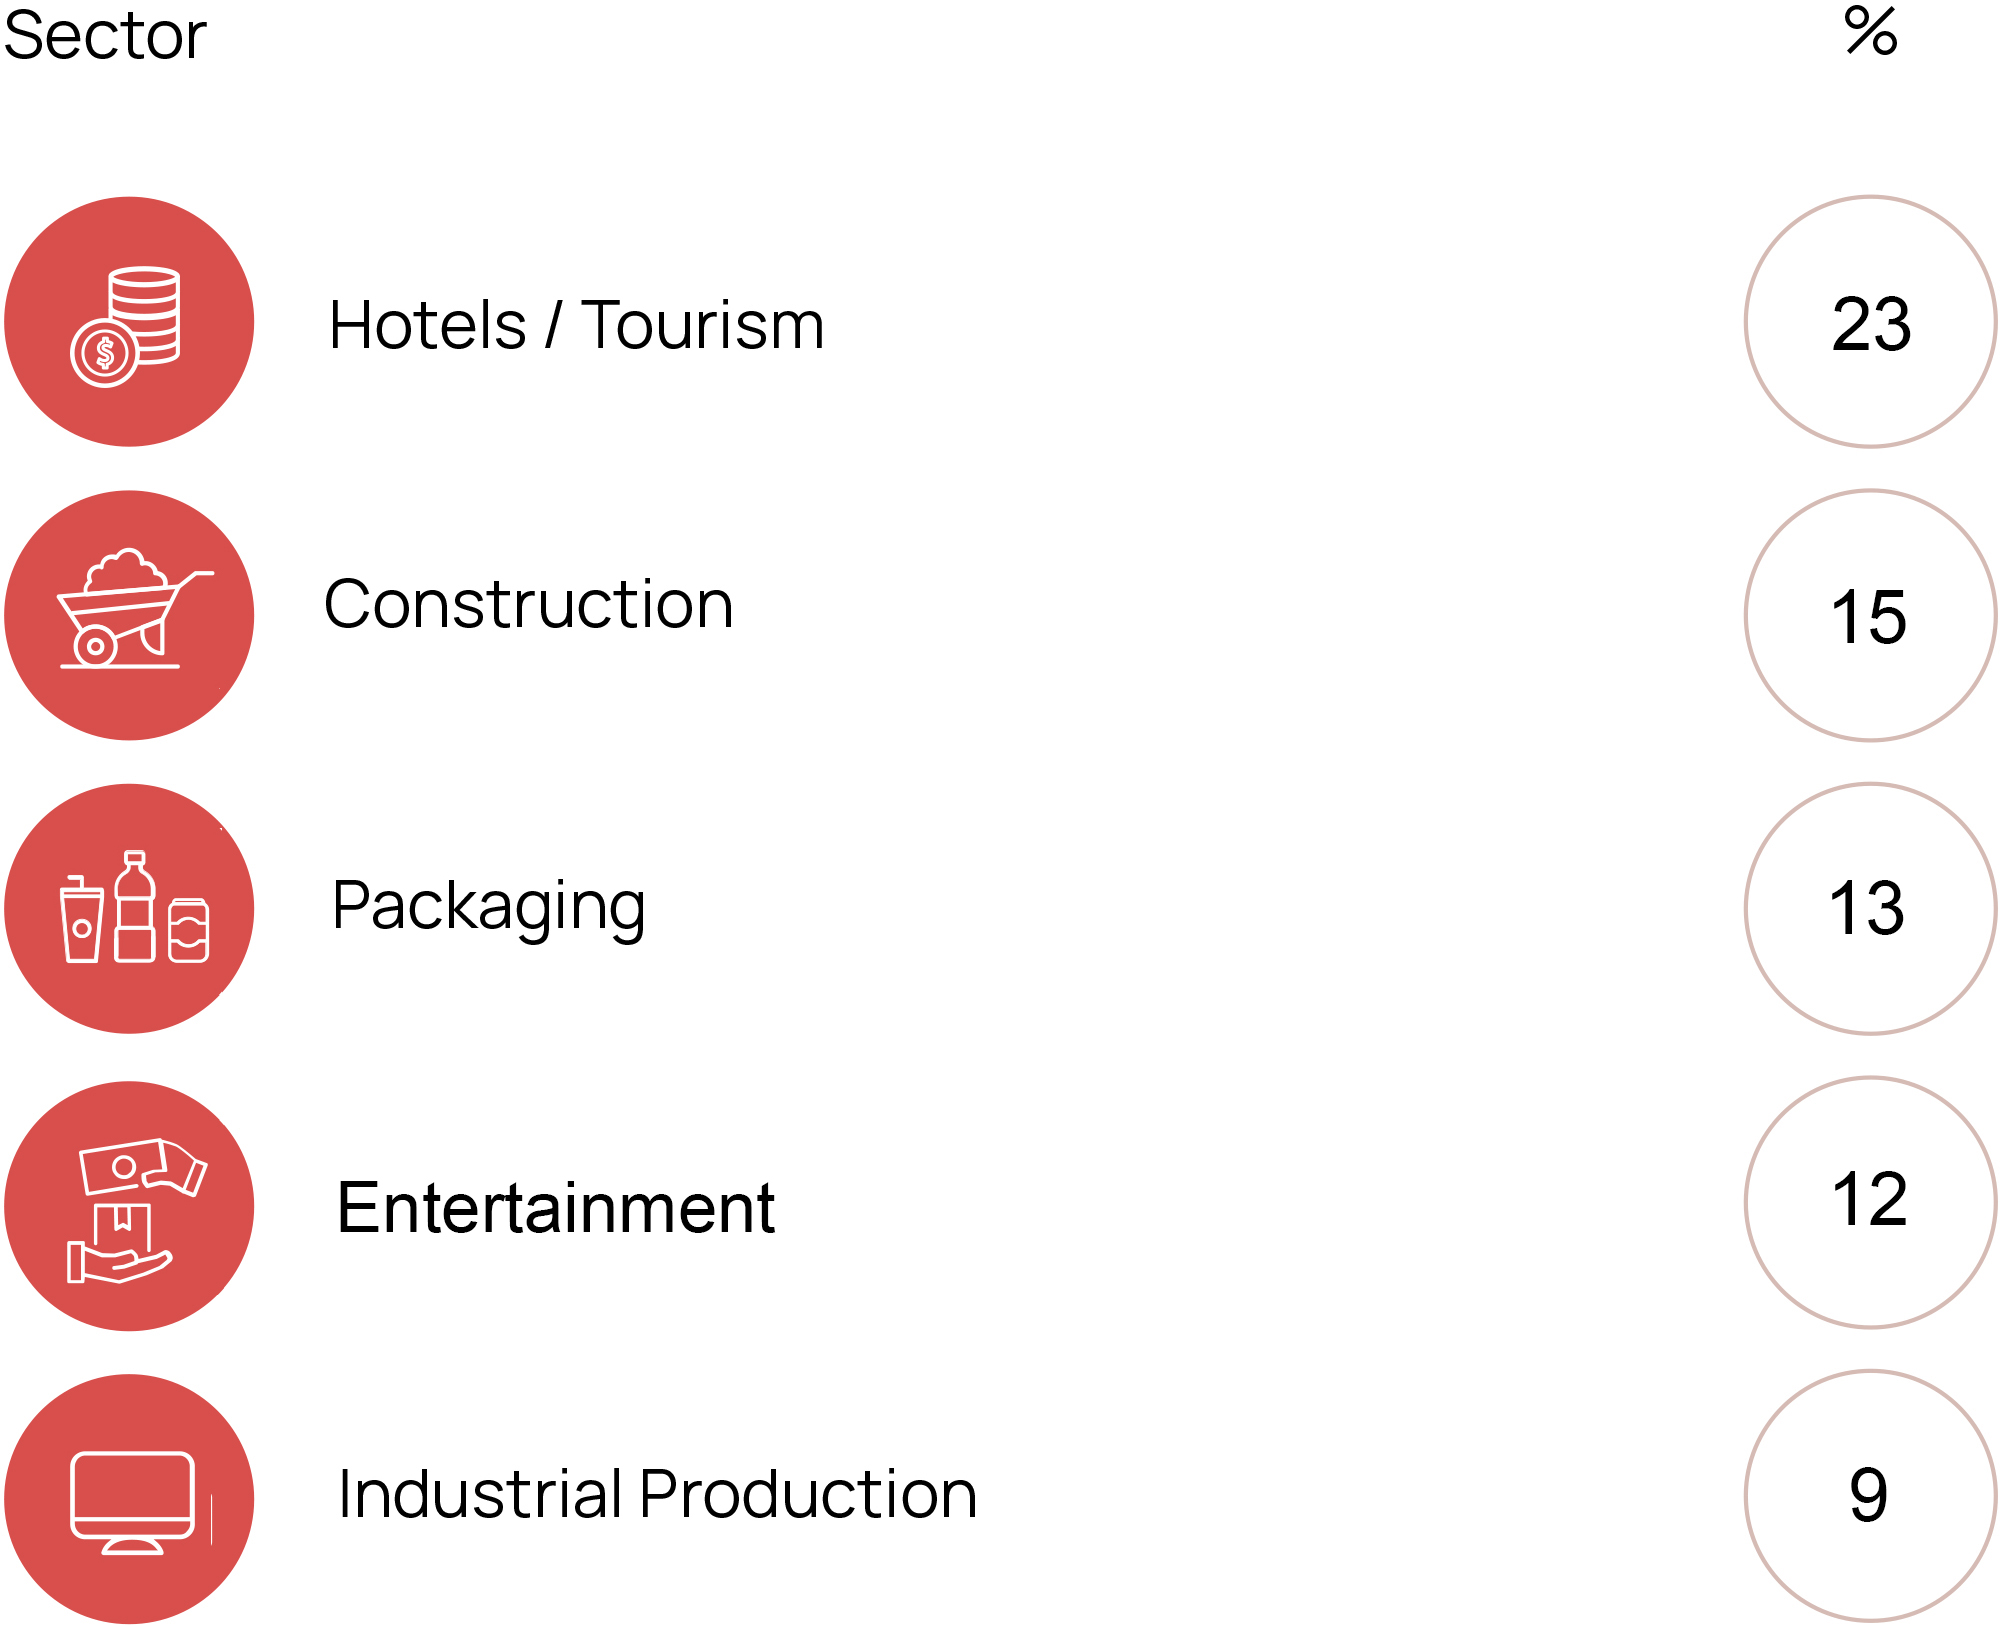Click the Packaging sector text
The image size is (2000, 1625).
(488, 906)
